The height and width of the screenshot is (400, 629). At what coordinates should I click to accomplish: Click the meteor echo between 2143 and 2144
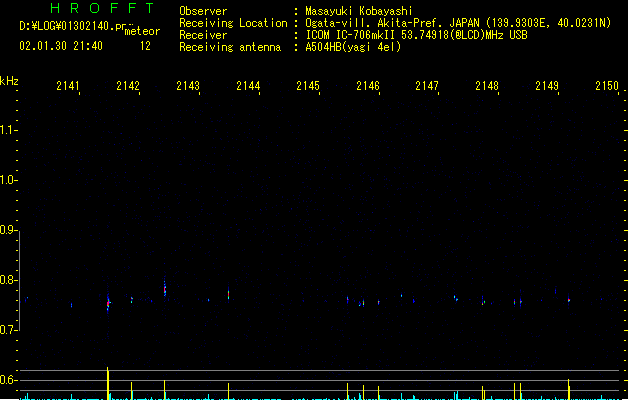point(228,294)
